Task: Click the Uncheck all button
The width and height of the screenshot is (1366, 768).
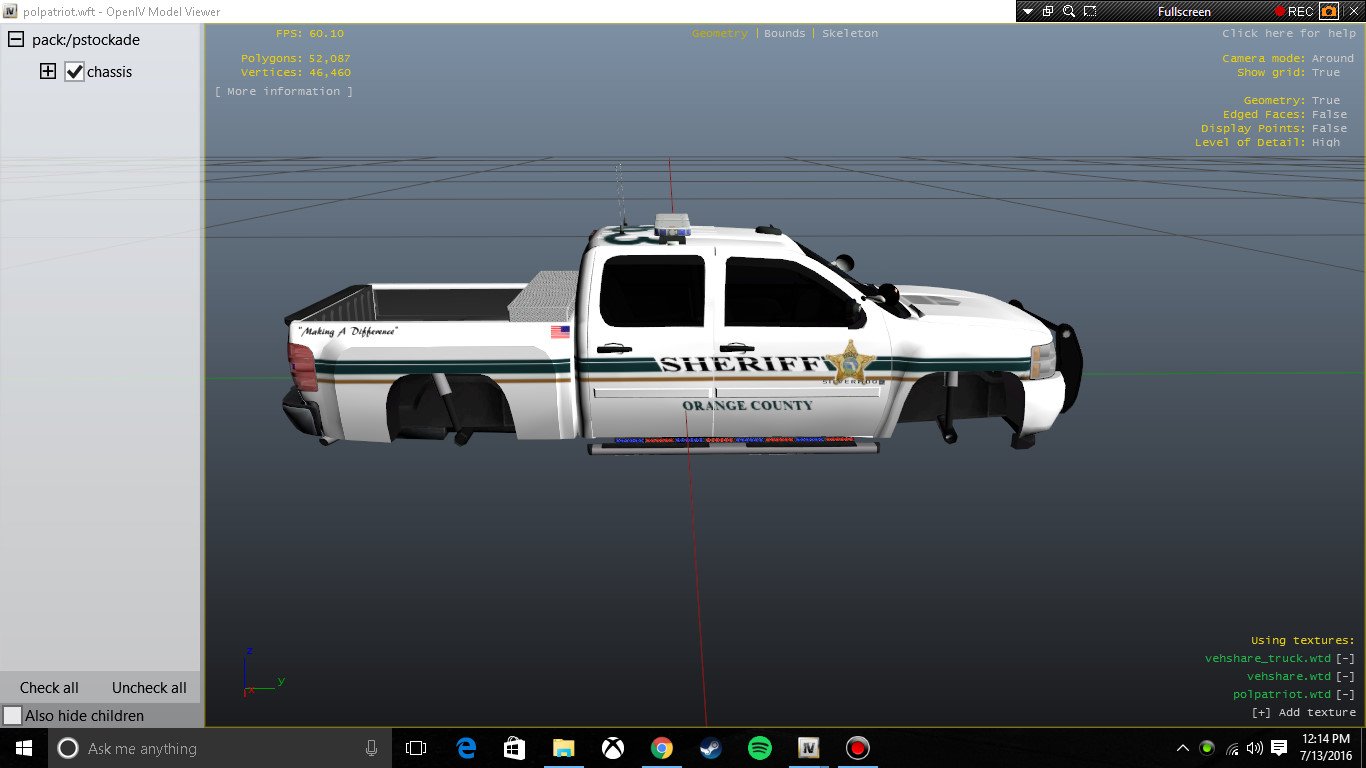Action: pyautogui.click(x=149, y=688)
